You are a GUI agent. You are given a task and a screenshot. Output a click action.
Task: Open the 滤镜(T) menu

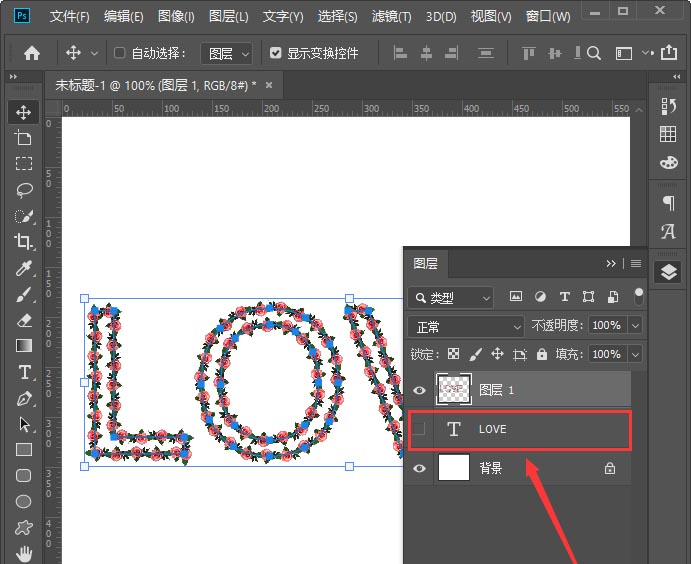point(391,17)
